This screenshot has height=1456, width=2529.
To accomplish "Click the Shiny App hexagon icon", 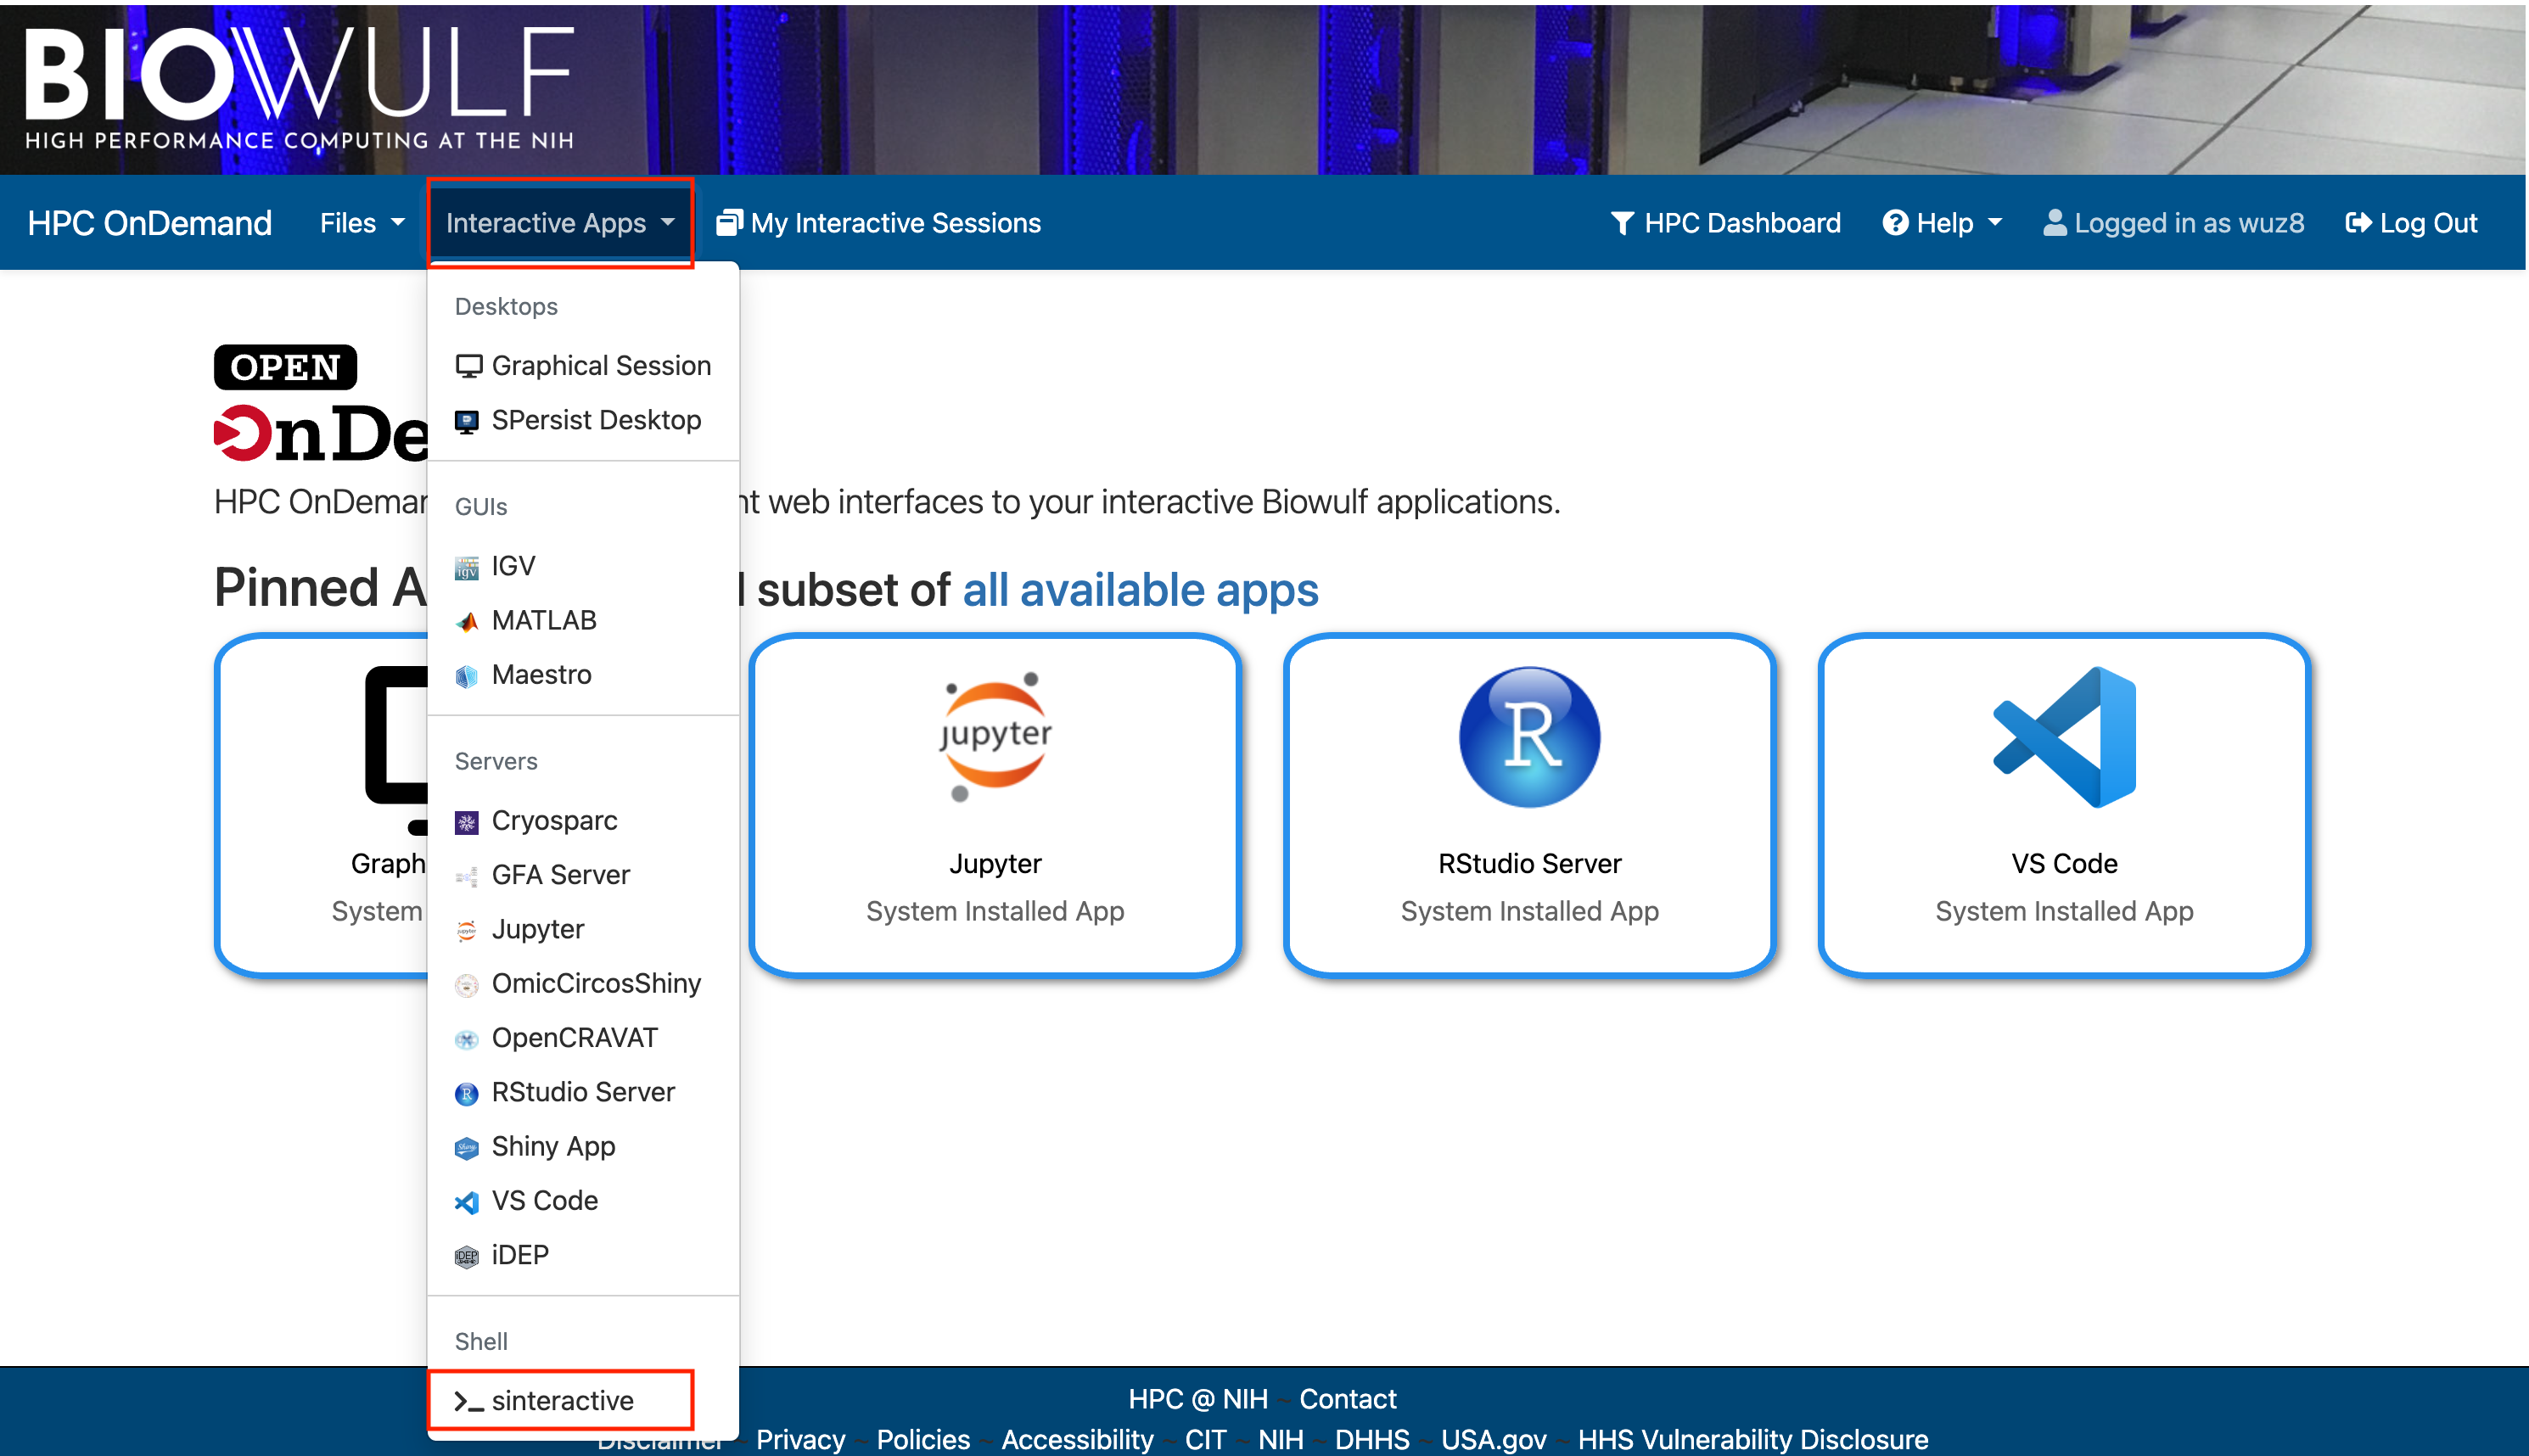I will coord(467,1148).
